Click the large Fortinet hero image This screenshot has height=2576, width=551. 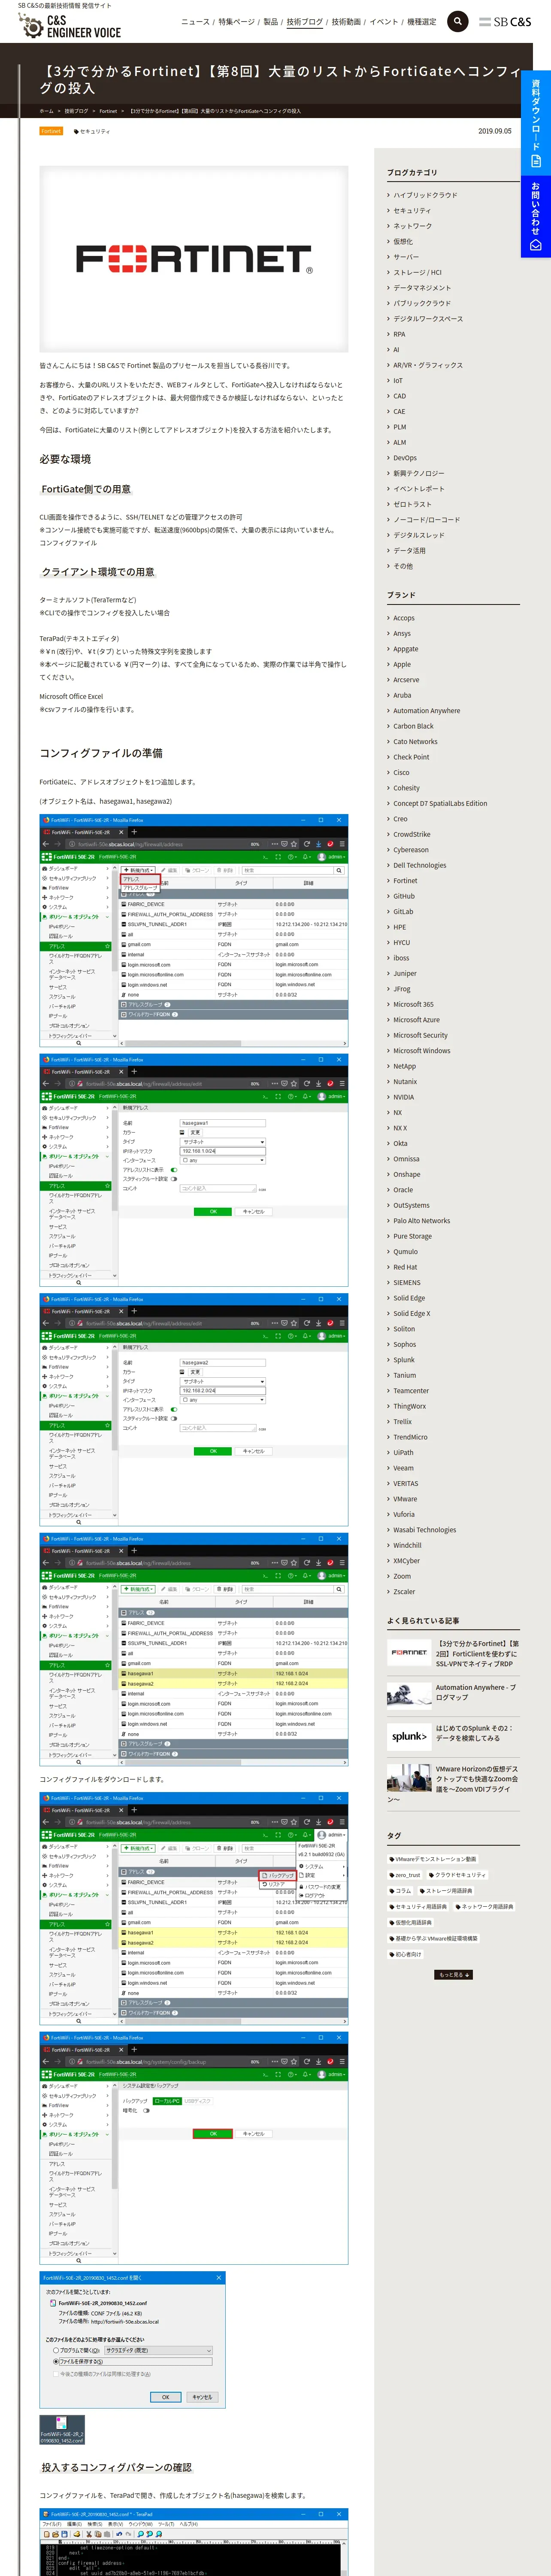(x=194, y=259)
